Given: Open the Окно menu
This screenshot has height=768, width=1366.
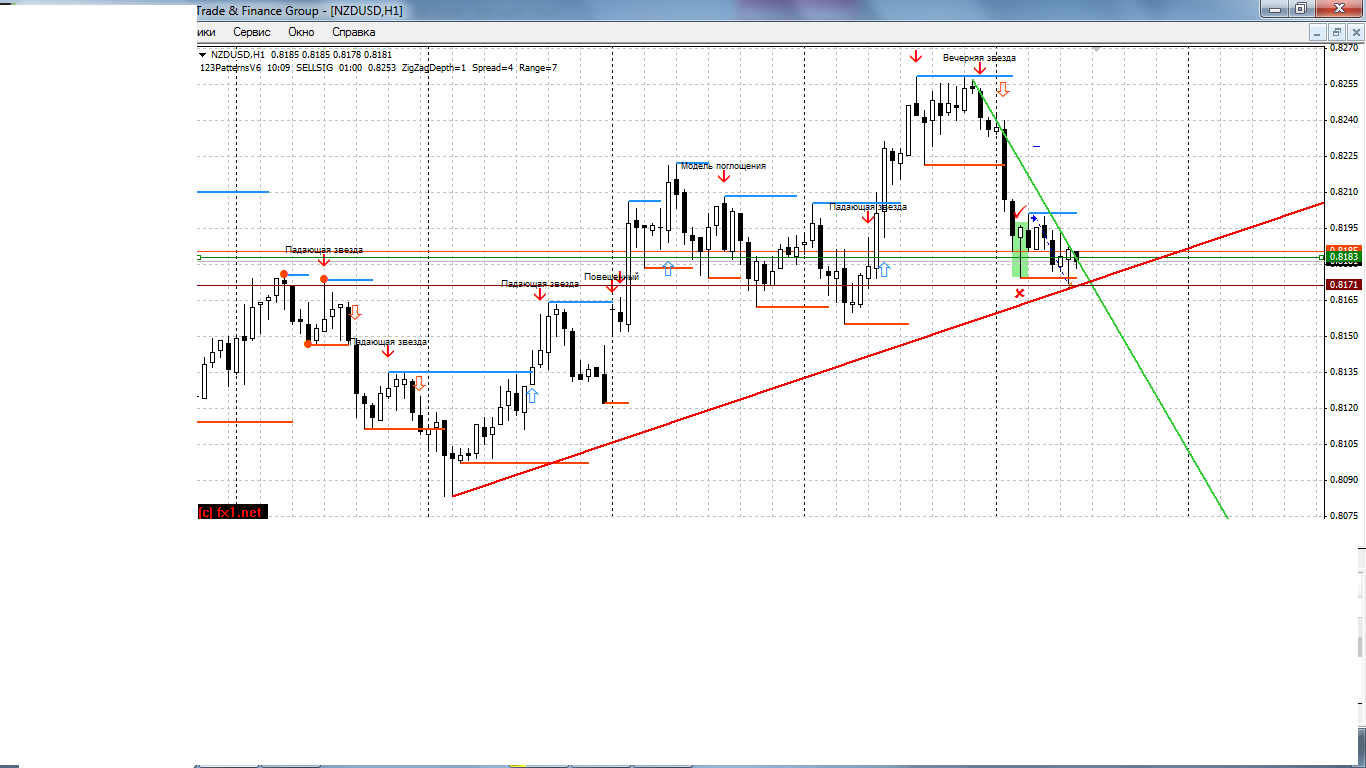Looking at the screenshot, I should [x=301, y=32].
